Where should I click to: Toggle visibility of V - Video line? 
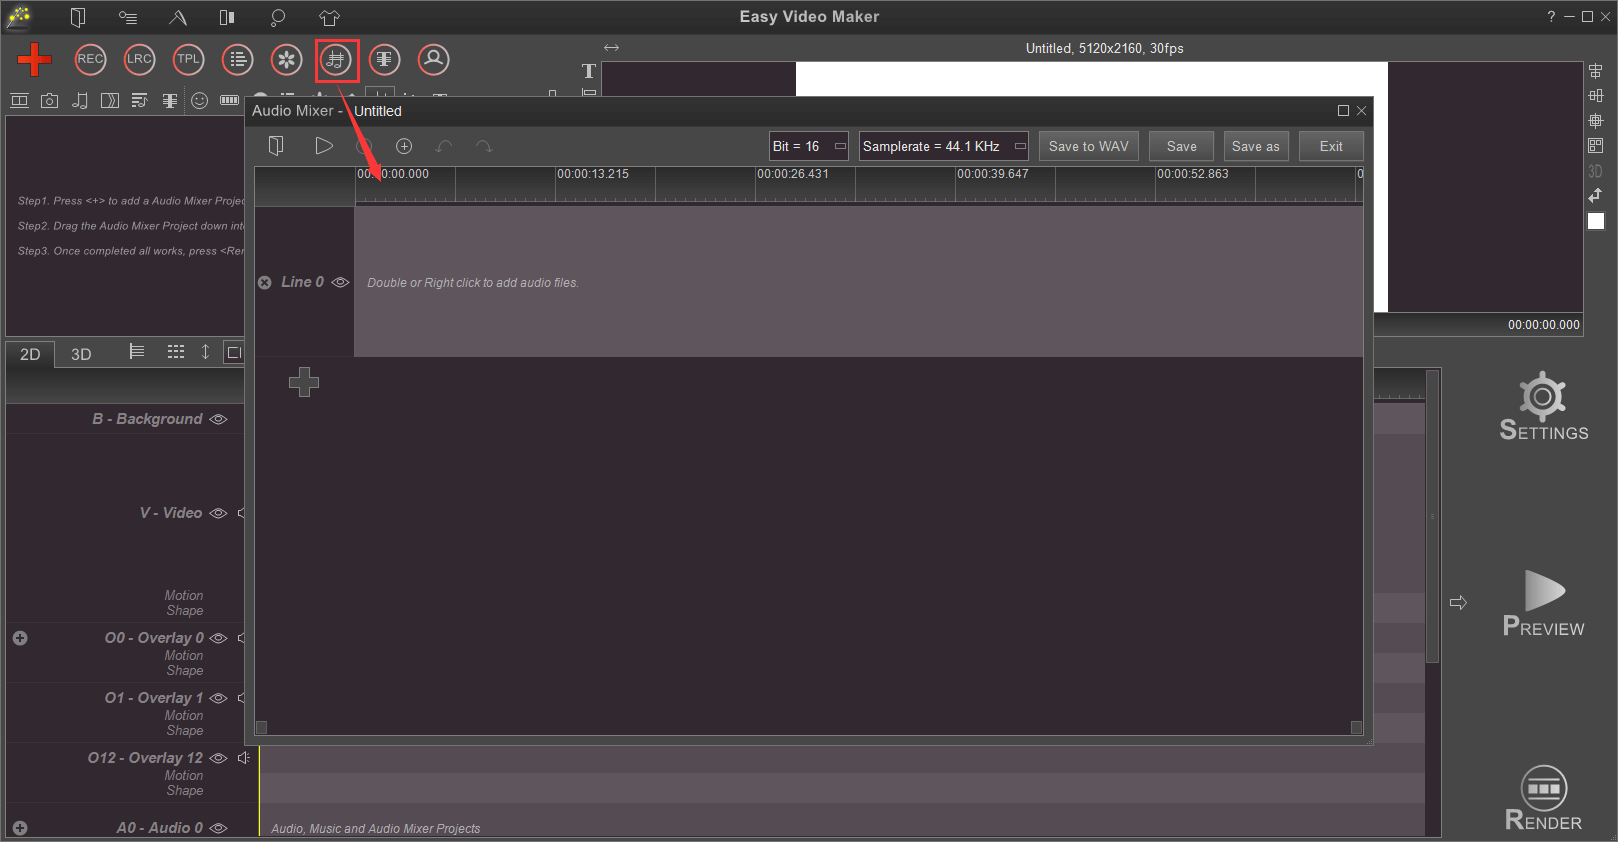coord(219,513)
